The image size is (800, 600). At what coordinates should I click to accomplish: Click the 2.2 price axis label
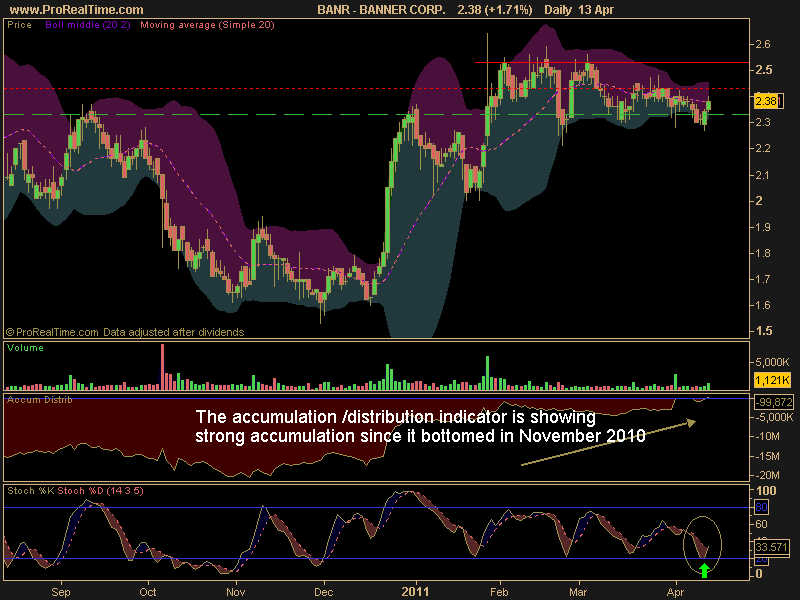tap(763, 148)
